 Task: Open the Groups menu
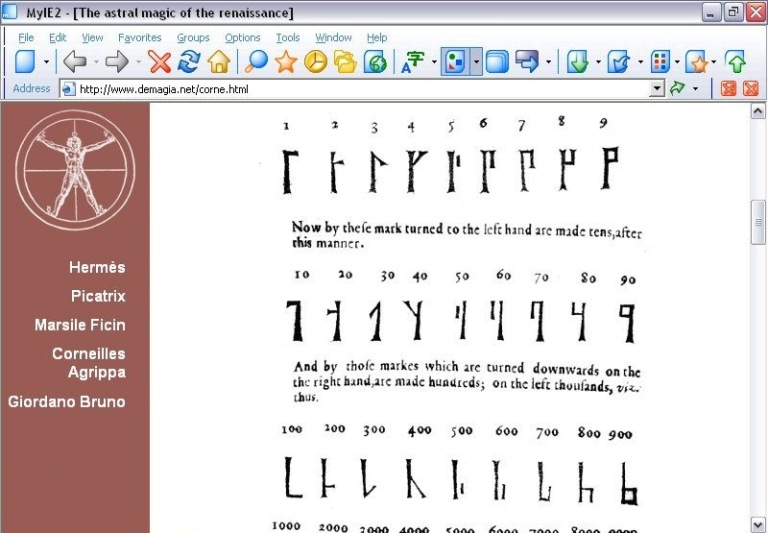click(193, 38)
